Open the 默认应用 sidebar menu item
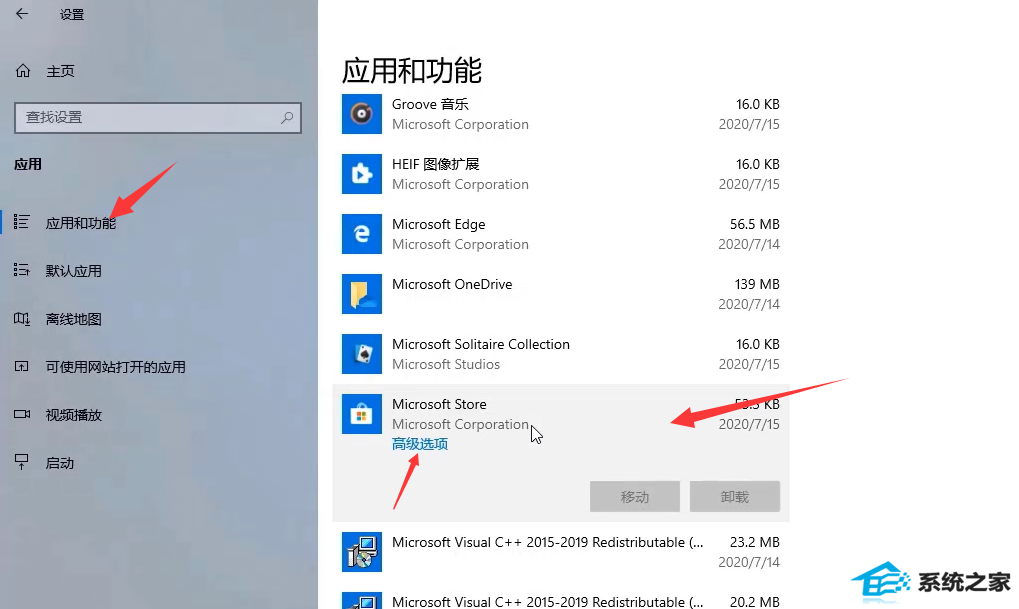 click(73, 271)
